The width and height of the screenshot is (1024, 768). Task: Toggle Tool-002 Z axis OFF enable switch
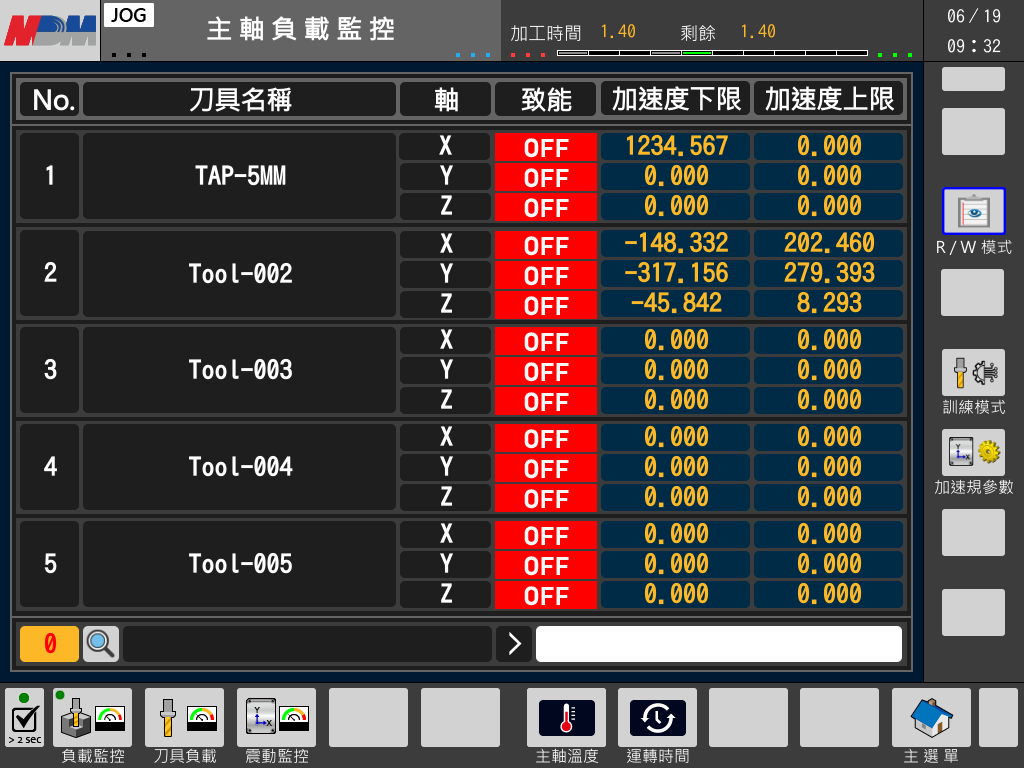[546, 305]
